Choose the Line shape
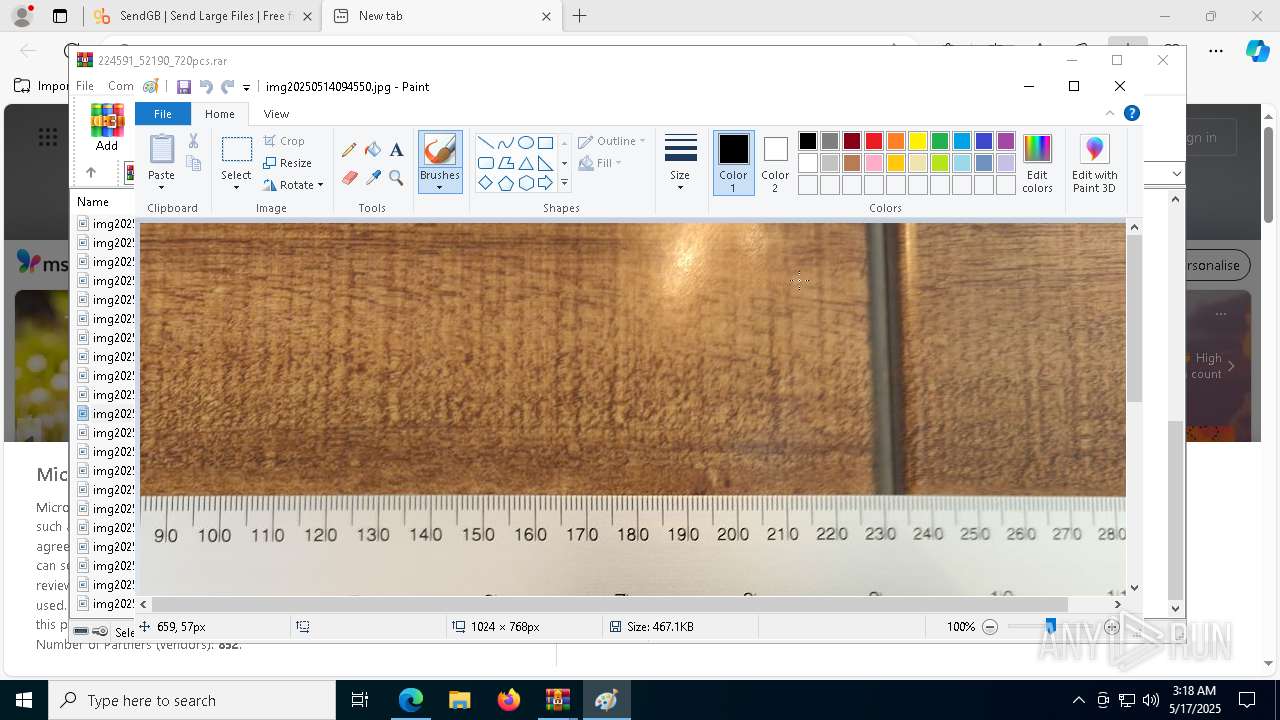Viewport: 1280px width, 720px height. coord(485,143)
